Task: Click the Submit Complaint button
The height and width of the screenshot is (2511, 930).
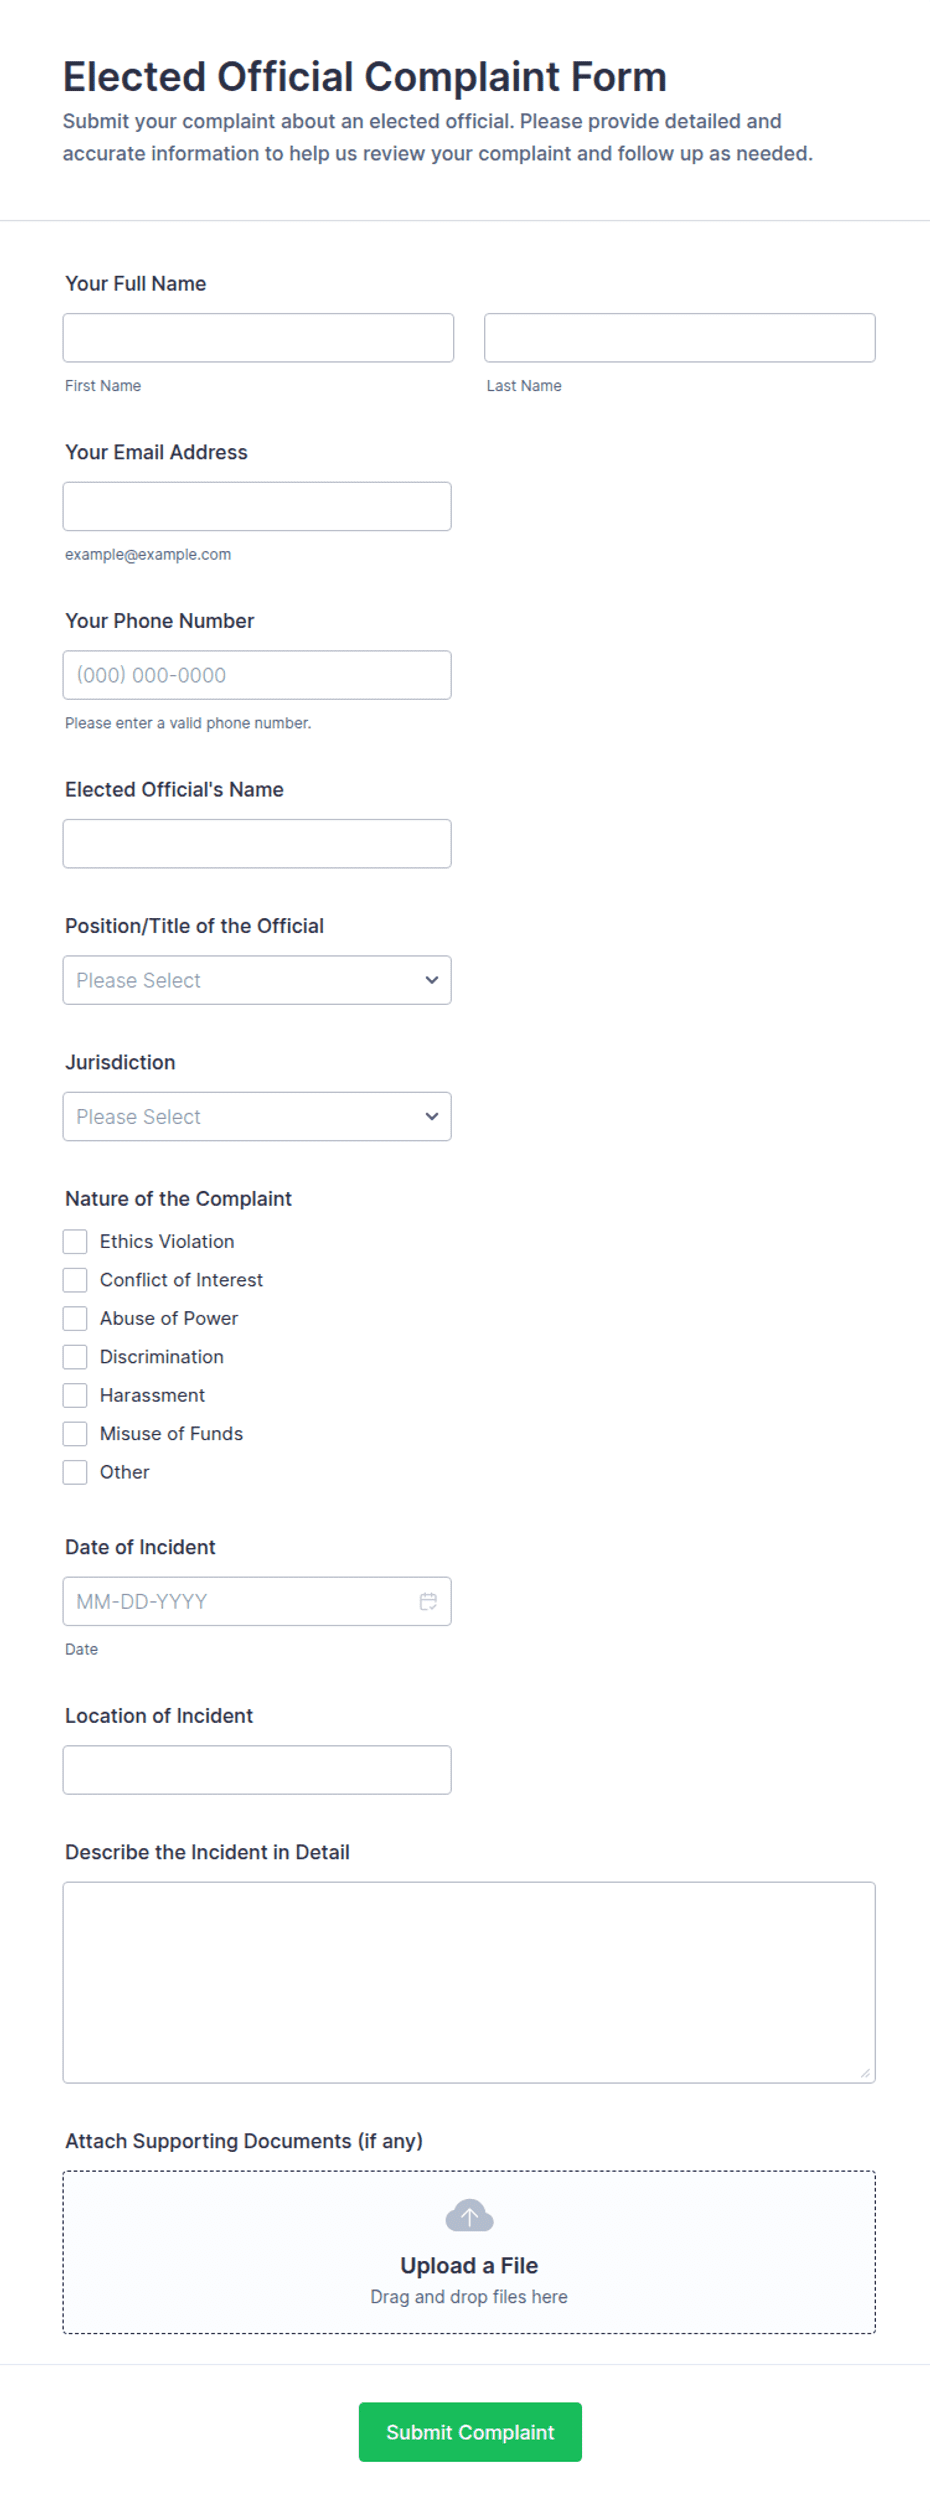Action: tap(469, 2432)
